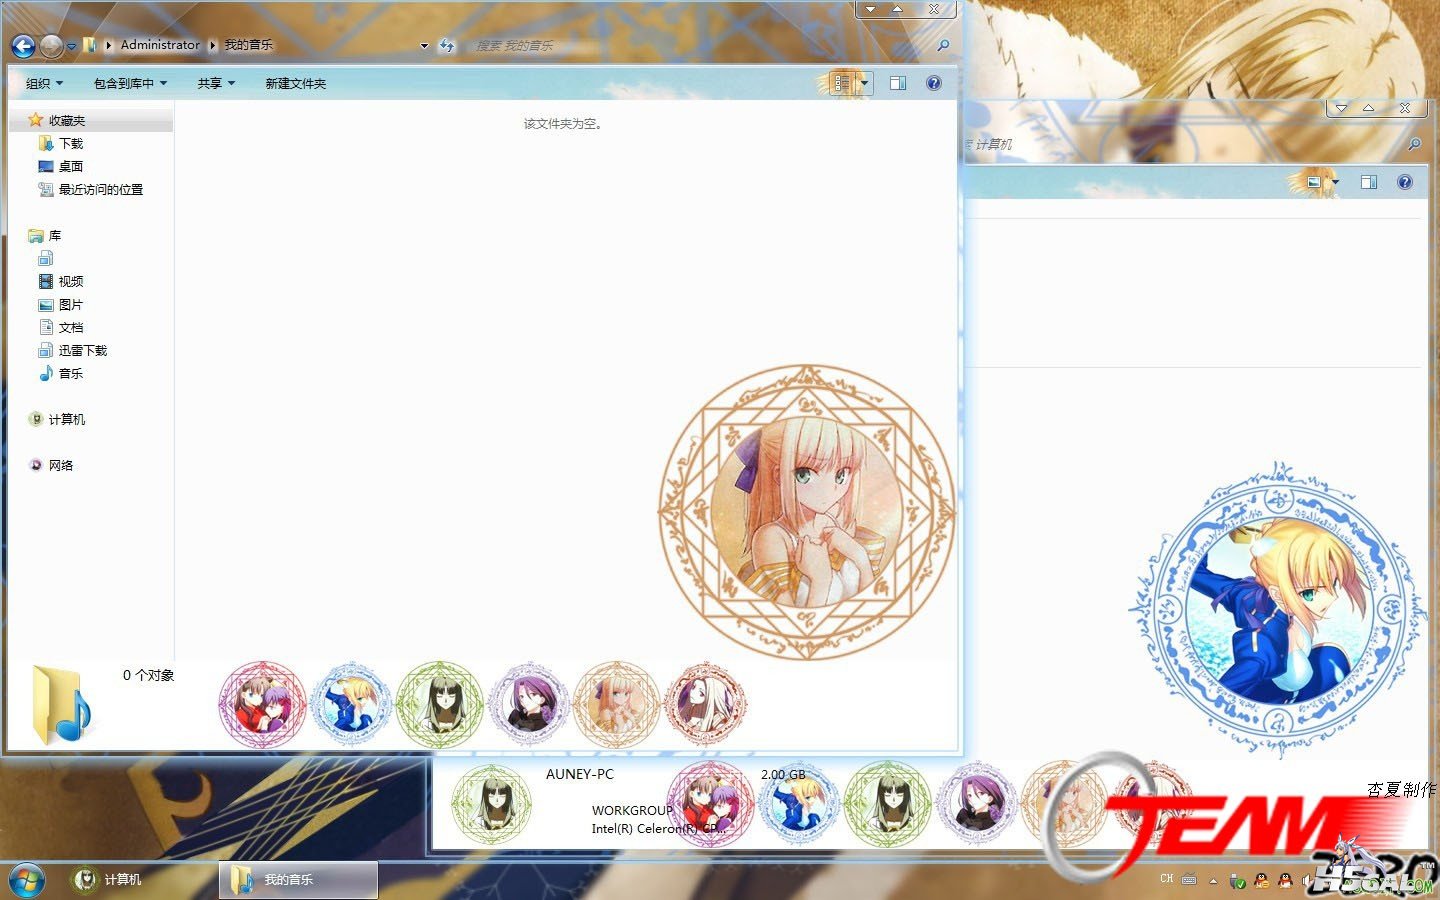Click the folder icon beside 下载

pos(45,143)
